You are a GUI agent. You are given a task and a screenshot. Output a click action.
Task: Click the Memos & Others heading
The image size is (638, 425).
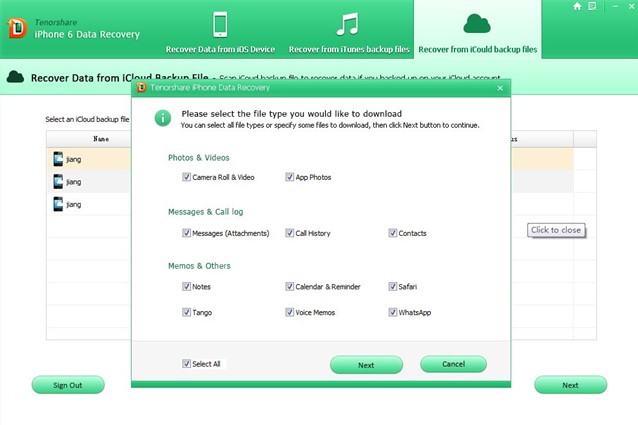pos(199,266)
